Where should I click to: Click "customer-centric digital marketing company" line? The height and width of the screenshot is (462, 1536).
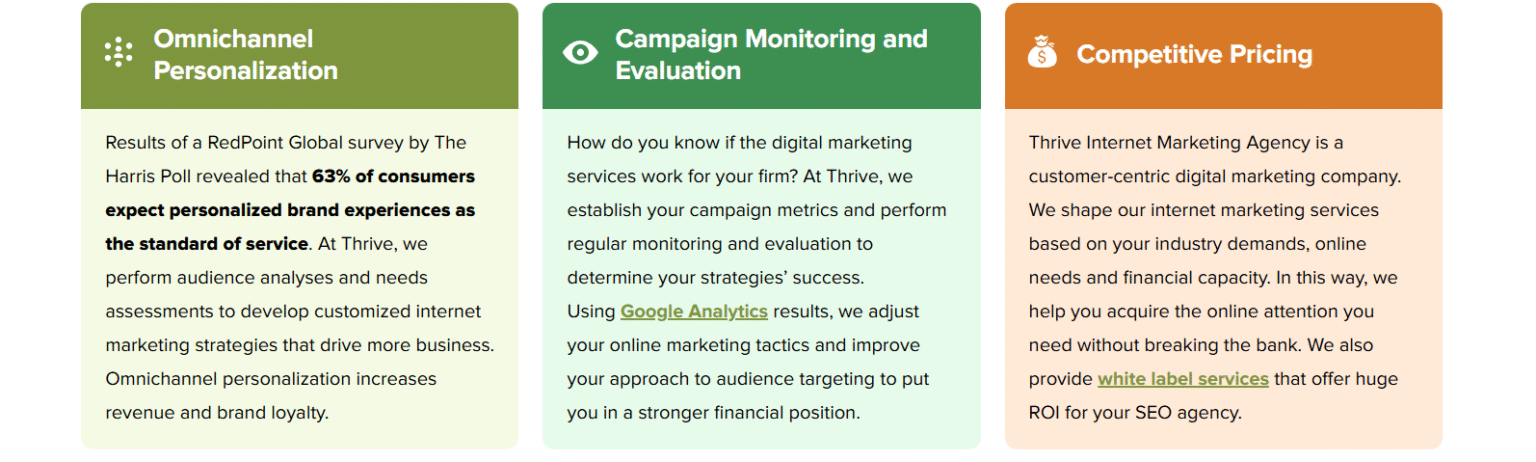click(1215, 177)
